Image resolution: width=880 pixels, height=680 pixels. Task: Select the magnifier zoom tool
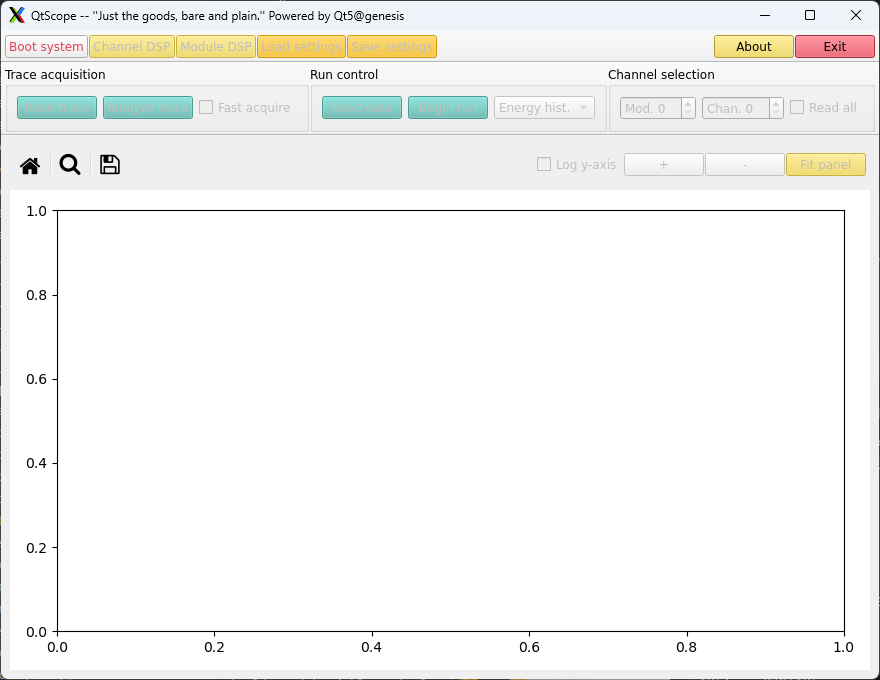tap(70, 165)
